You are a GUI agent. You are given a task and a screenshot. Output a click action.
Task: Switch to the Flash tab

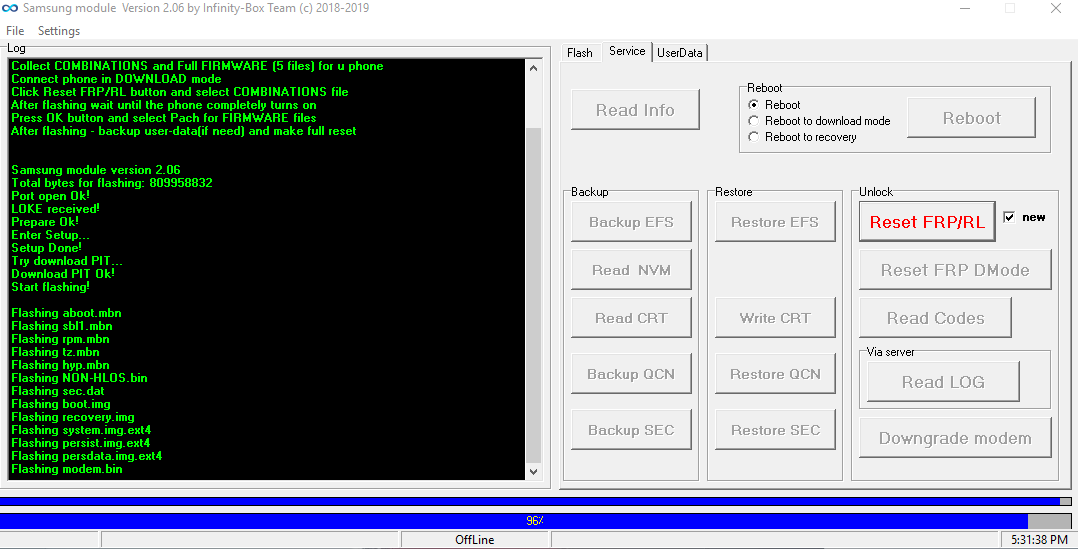tap(580, 53)
